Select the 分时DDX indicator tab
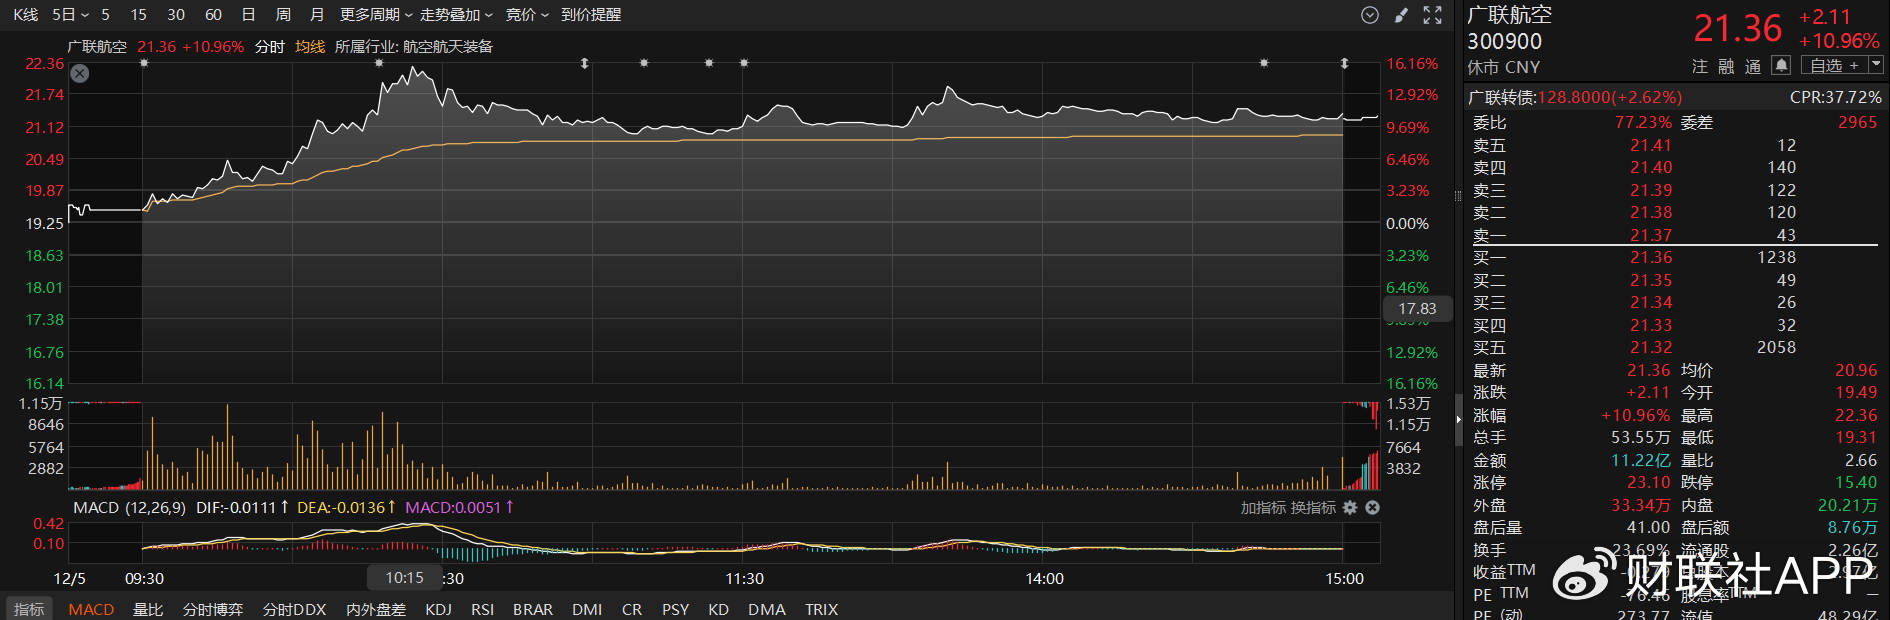1890x620 pixels. coord(295,609)
